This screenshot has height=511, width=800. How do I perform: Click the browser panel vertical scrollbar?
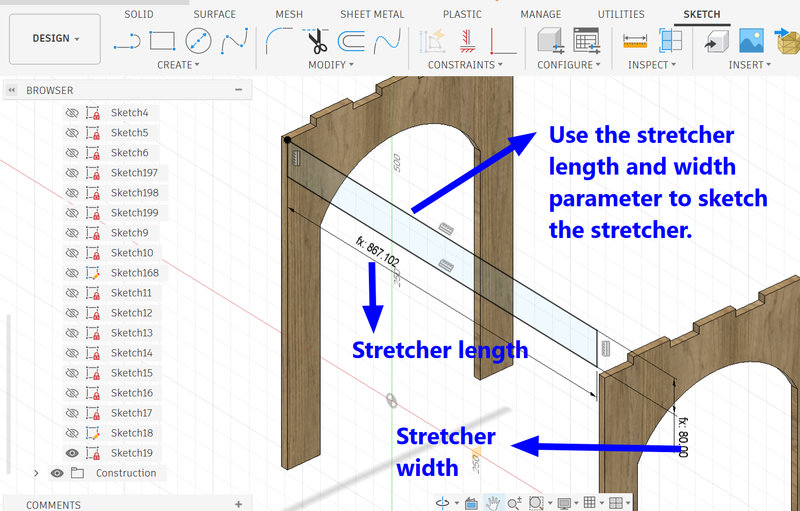pyautogui.click(x=8, y=393)
